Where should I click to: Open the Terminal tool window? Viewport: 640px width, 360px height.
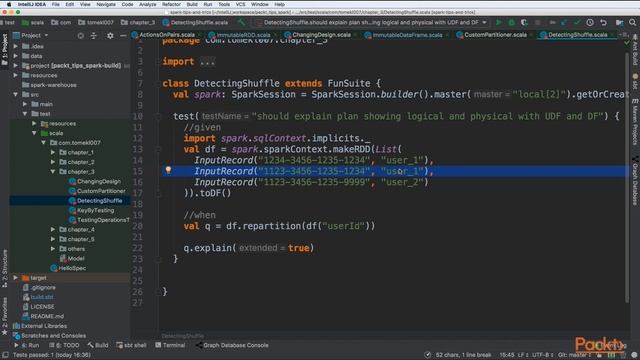click(170, 345)
